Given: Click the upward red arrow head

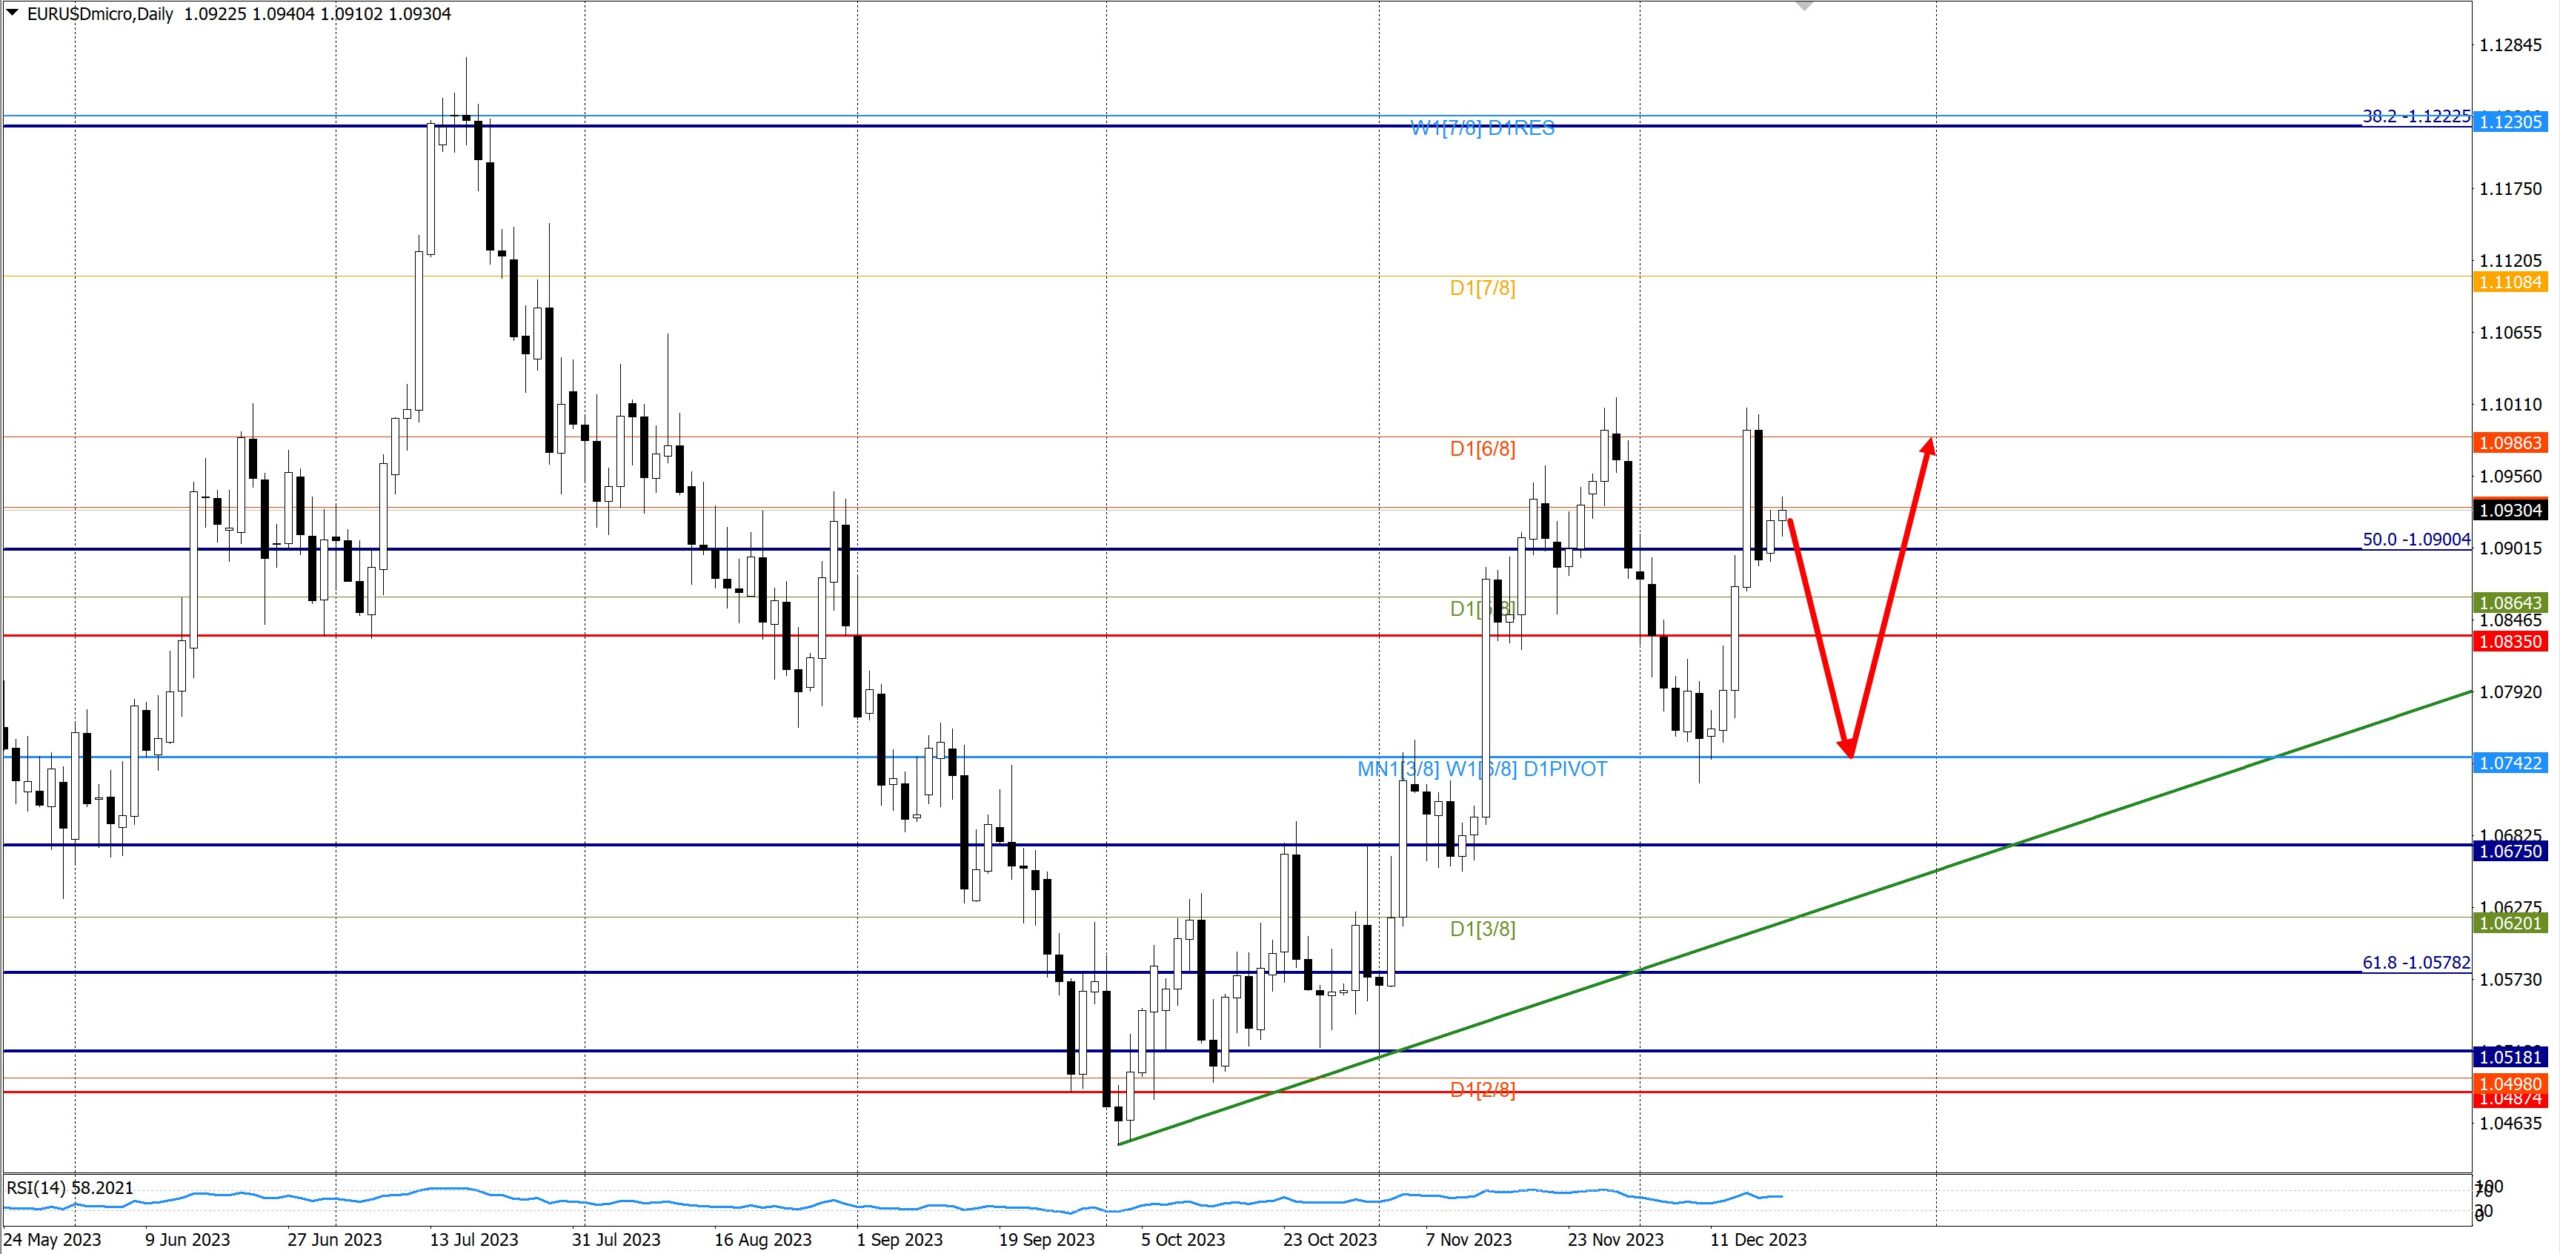Looking at the screenshot, I should (x=1929, y=445).
